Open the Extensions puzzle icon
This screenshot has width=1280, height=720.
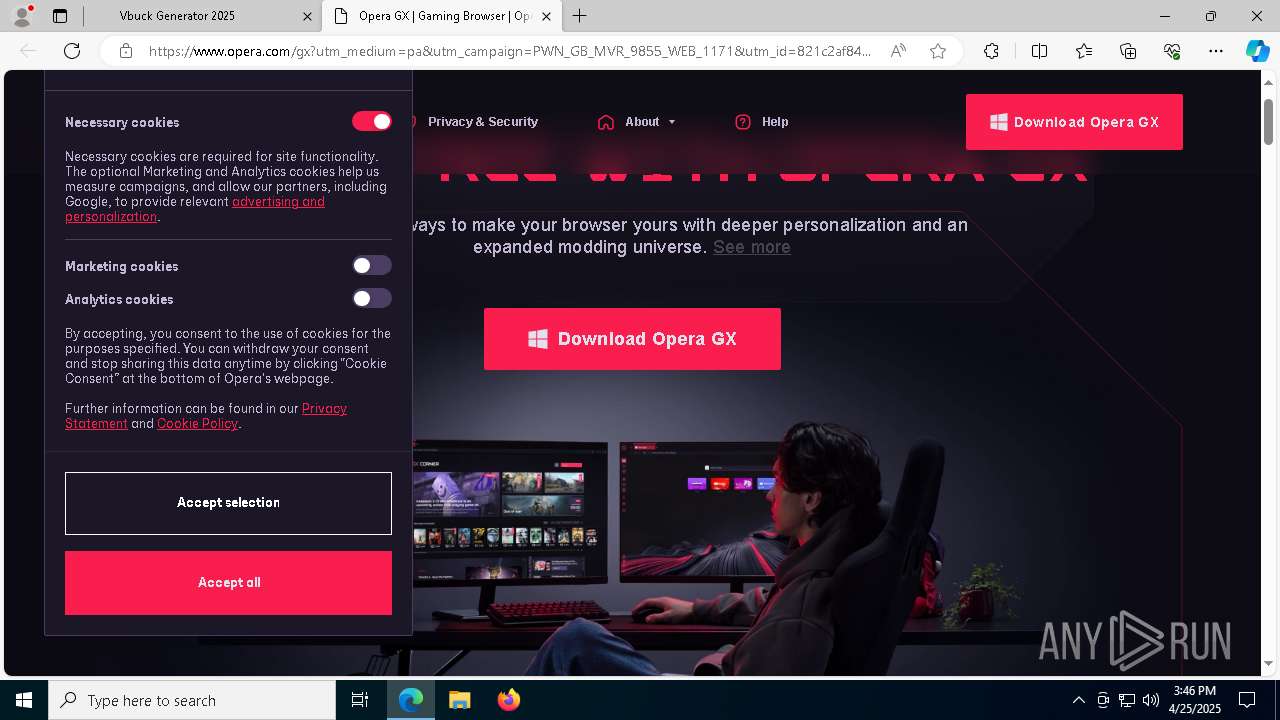pos(991,51)
